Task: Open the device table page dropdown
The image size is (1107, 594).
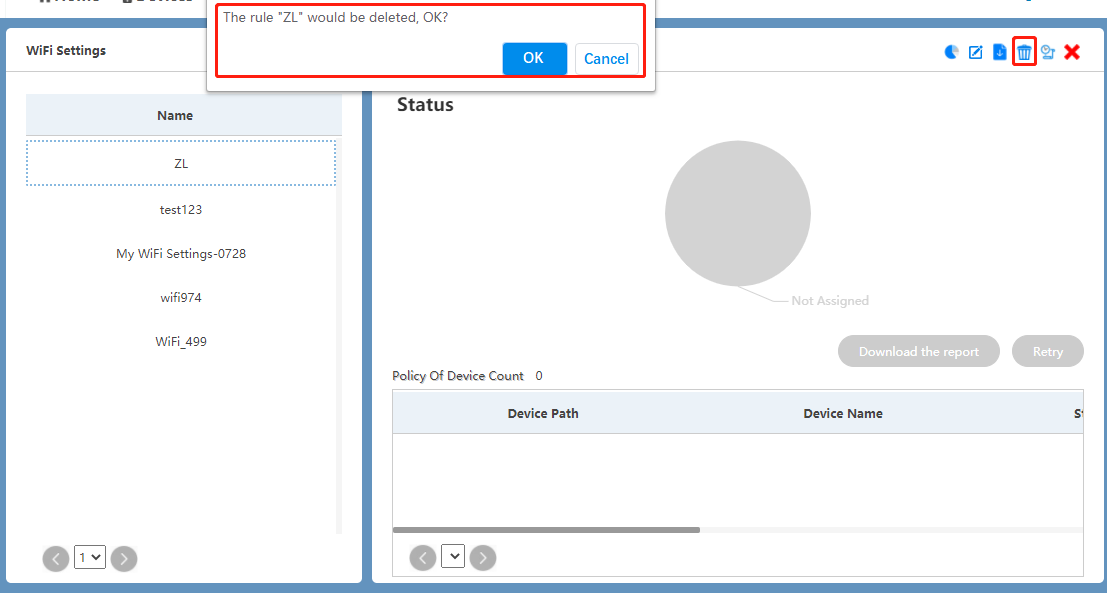Action: pos(453,557)
